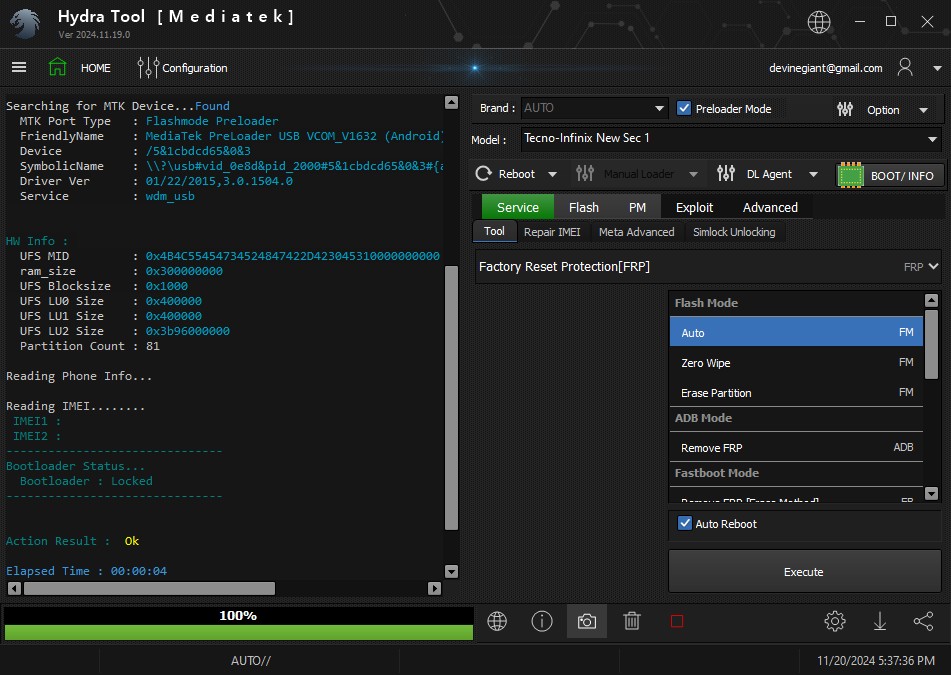Open the Model dropdown list
951x675 pixels.
[731, 139]
